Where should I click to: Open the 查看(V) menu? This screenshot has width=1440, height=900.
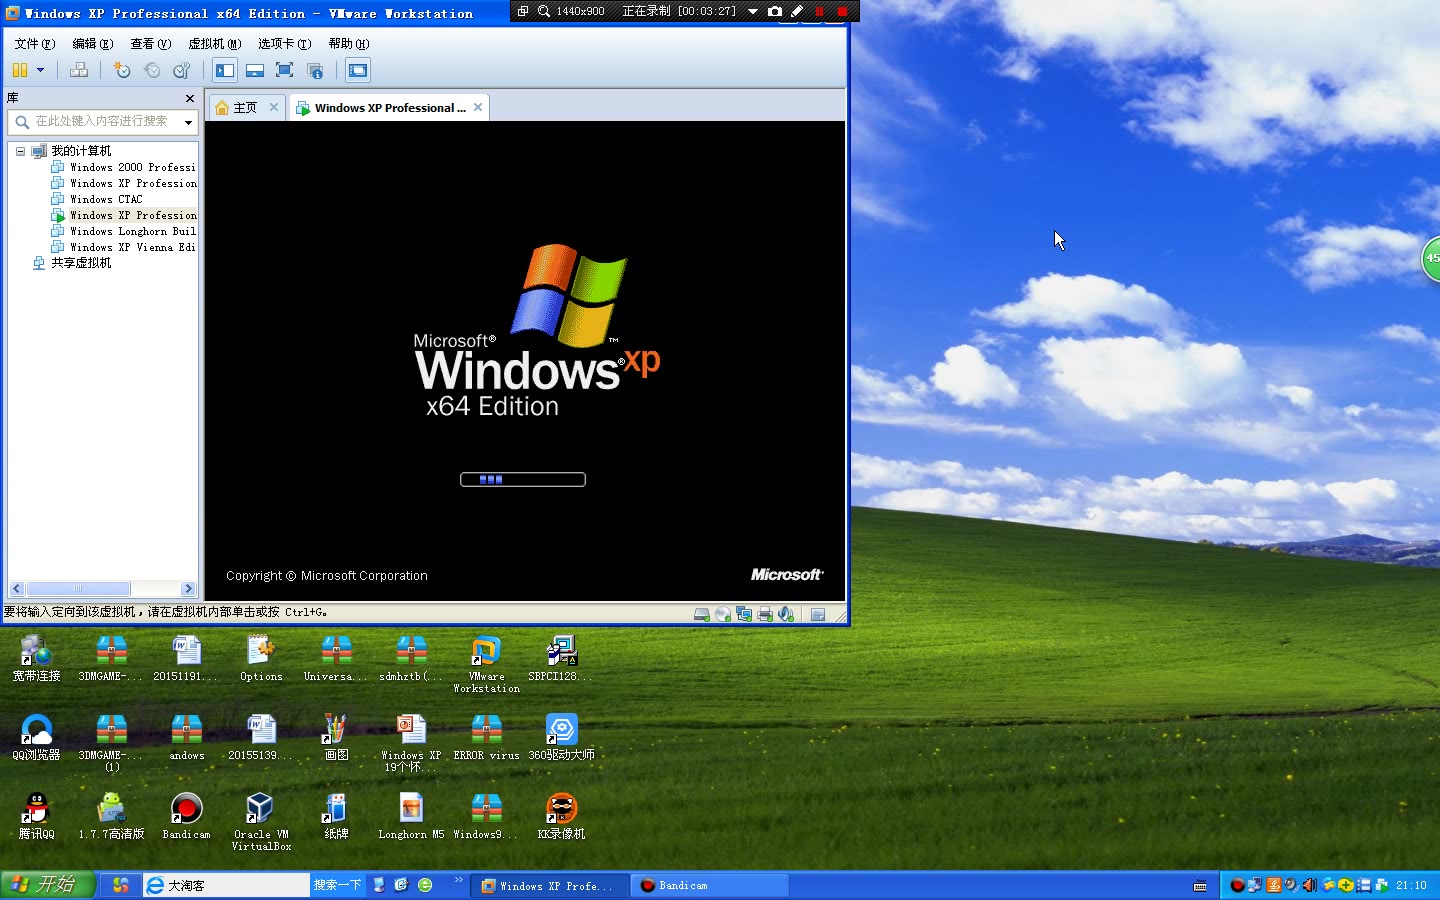coord(151,44)
